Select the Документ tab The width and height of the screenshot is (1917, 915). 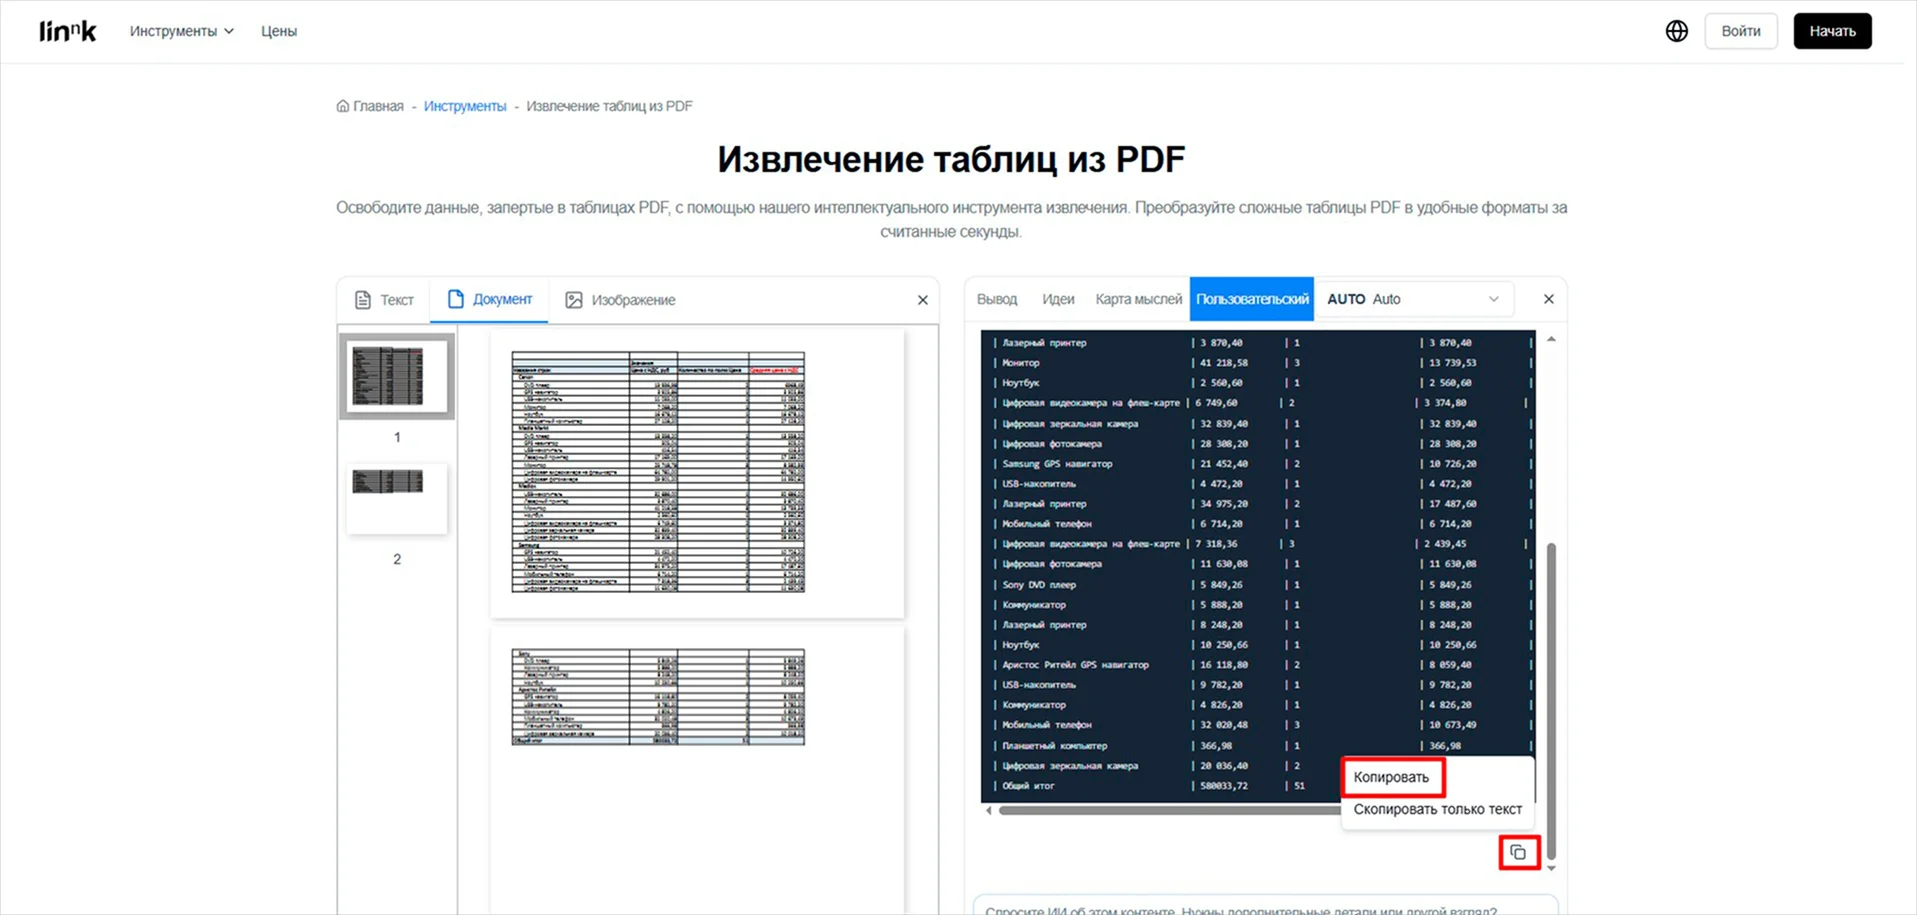click(x=490, y=299)
